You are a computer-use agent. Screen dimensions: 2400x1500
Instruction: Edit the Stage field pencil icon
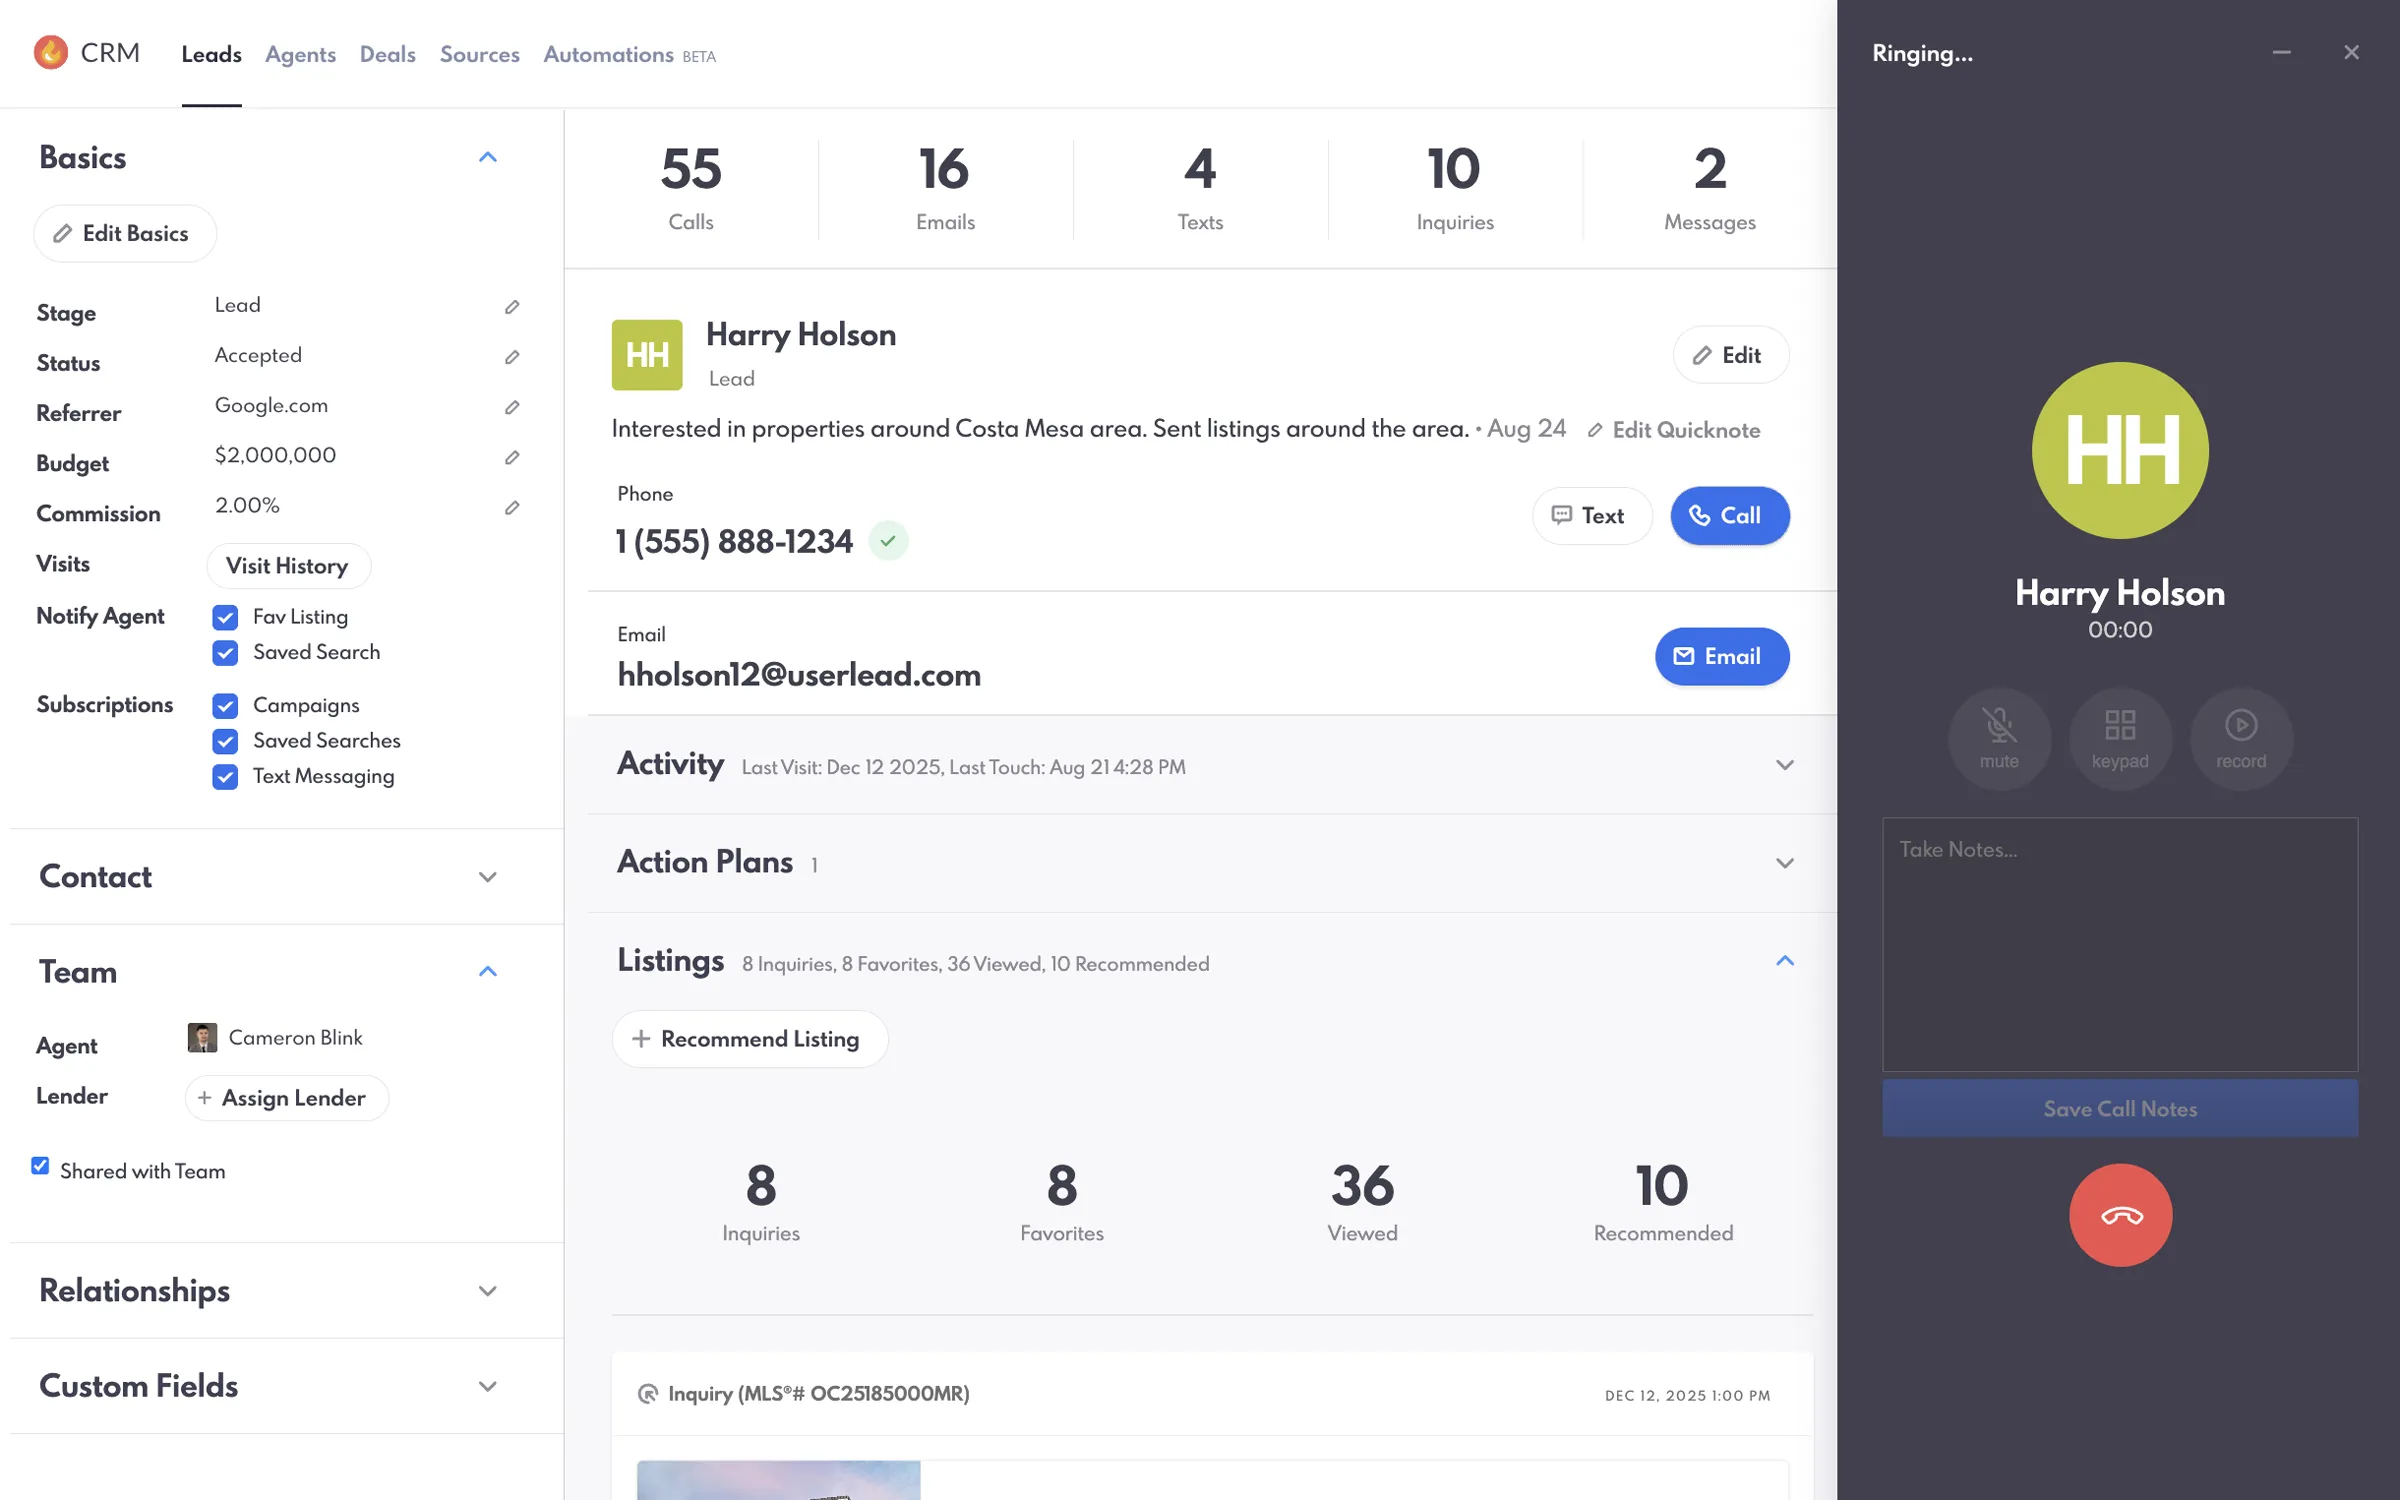(512, 307)
